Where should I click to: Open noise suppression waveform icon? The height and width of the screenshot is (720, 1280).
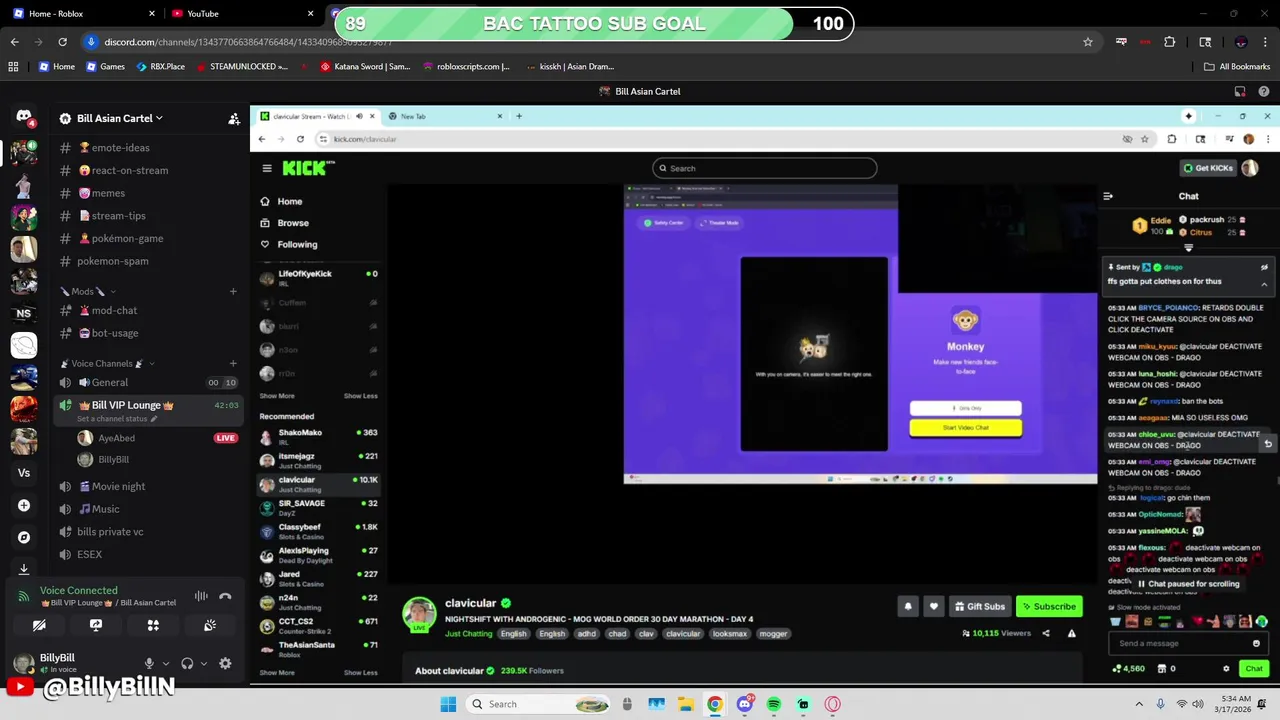tap(201, 596)
